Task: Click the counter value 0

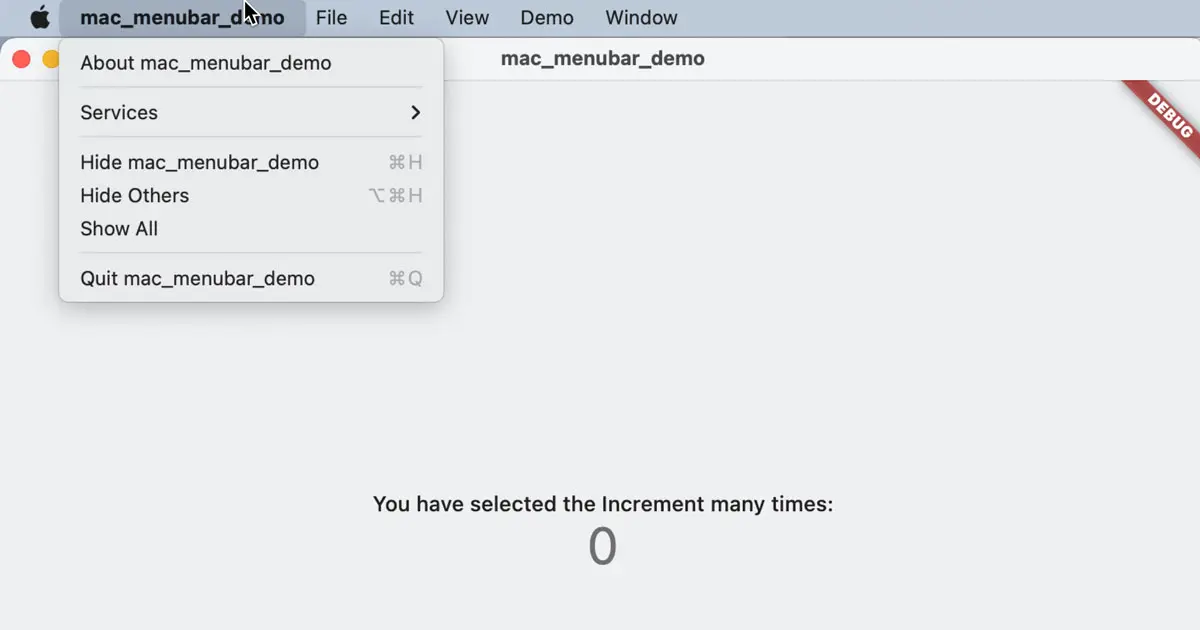Action: pyautogui.click(x=602, y=547)
